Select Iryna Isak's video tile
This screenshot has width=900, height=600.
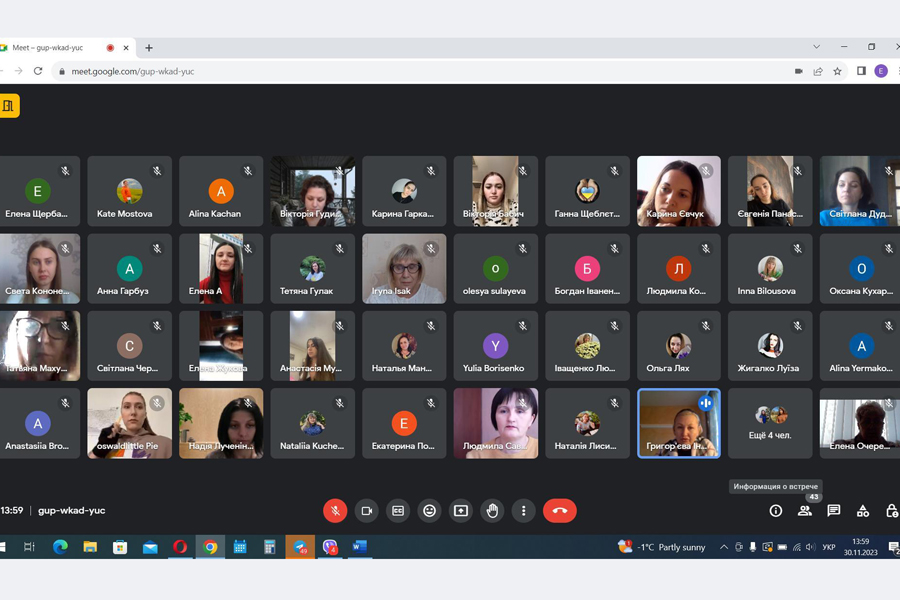(x=404, y=269)
